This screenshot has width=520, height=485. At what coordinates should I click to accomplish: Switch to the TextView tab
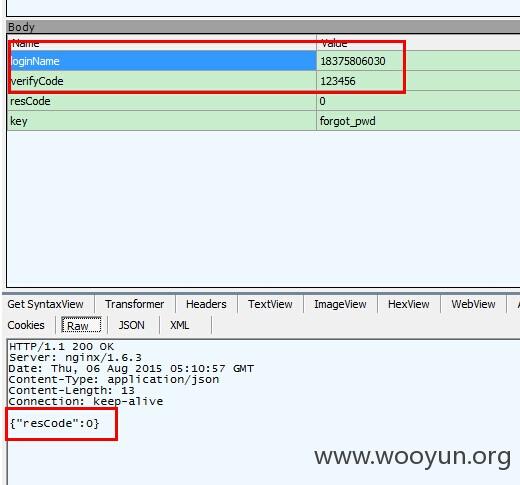[270, 304]
